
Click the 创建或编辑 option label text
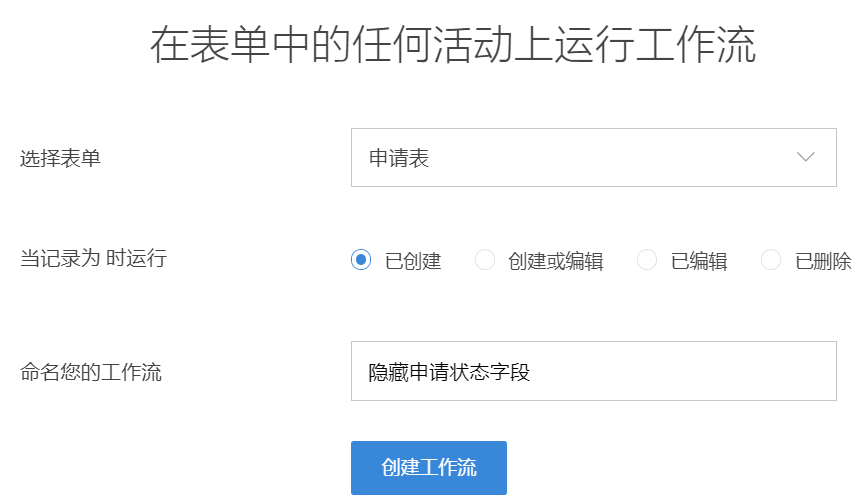click(x=555, y=261)
